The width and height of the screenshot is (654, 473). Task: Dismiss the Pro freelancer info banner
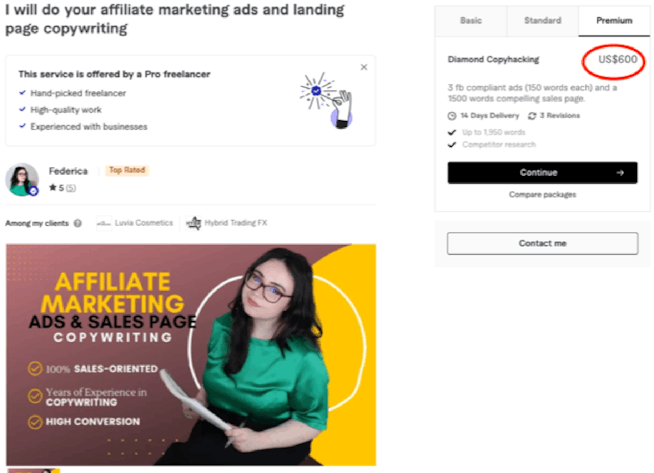(x=364, y=67)
